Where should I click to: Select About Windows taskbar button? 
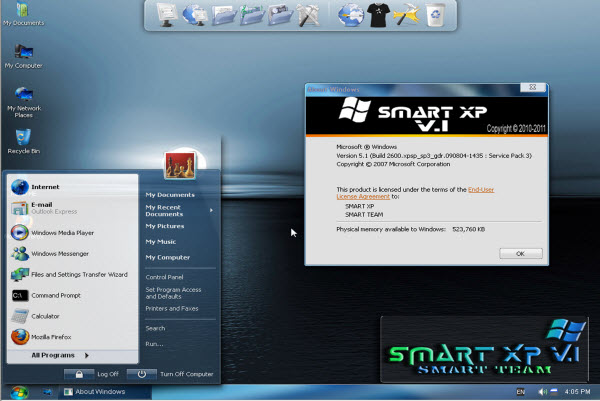tap(104, 392)
